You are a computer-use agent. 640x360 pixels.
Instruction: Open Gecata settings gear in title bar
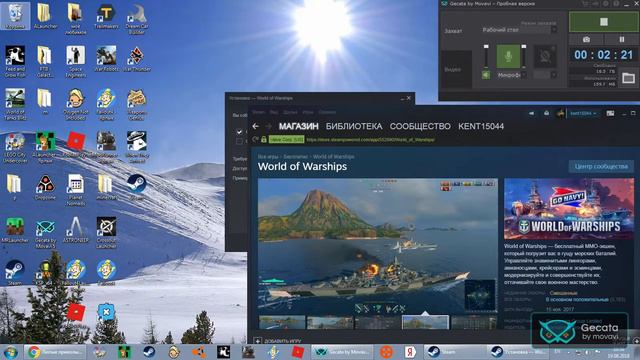606,4
